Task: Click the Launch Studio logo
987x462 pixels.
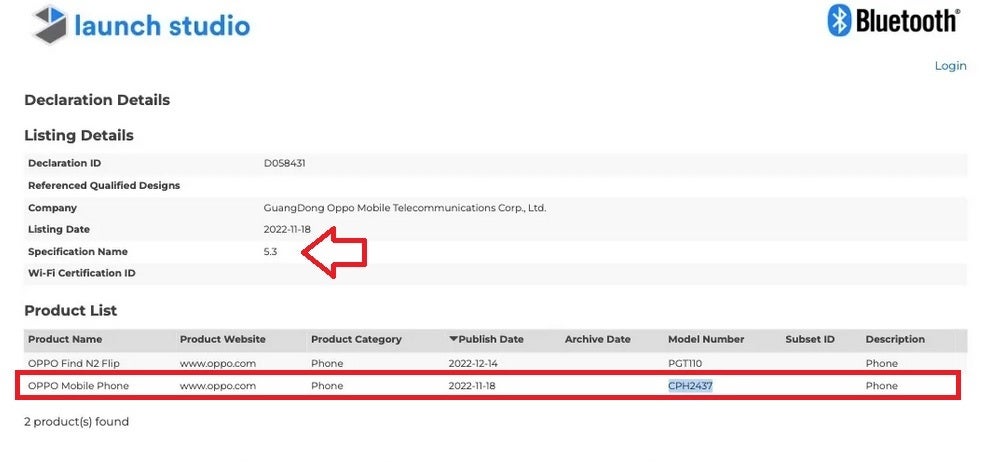Action: click(142, 25)
